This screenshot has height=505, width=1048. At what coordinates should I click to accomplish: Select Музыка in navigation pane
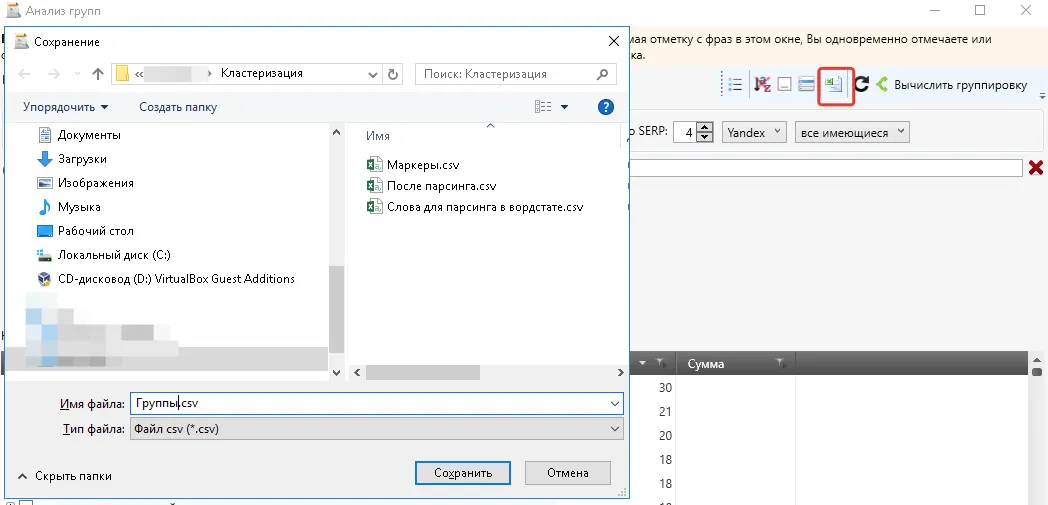[69, 207]
